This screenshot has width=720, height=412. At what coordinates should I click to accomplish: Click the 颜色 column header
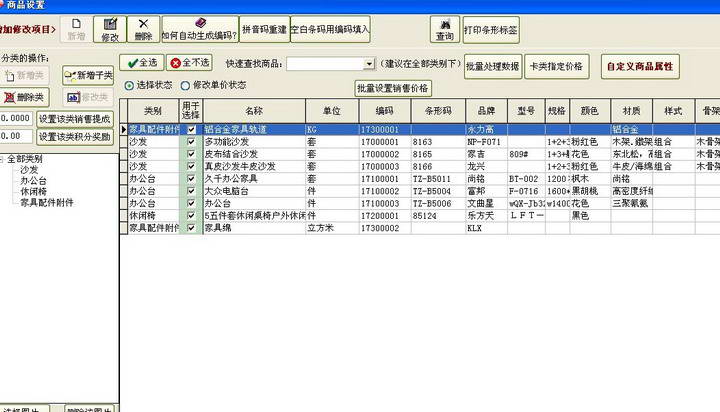[x=590, y=111]
